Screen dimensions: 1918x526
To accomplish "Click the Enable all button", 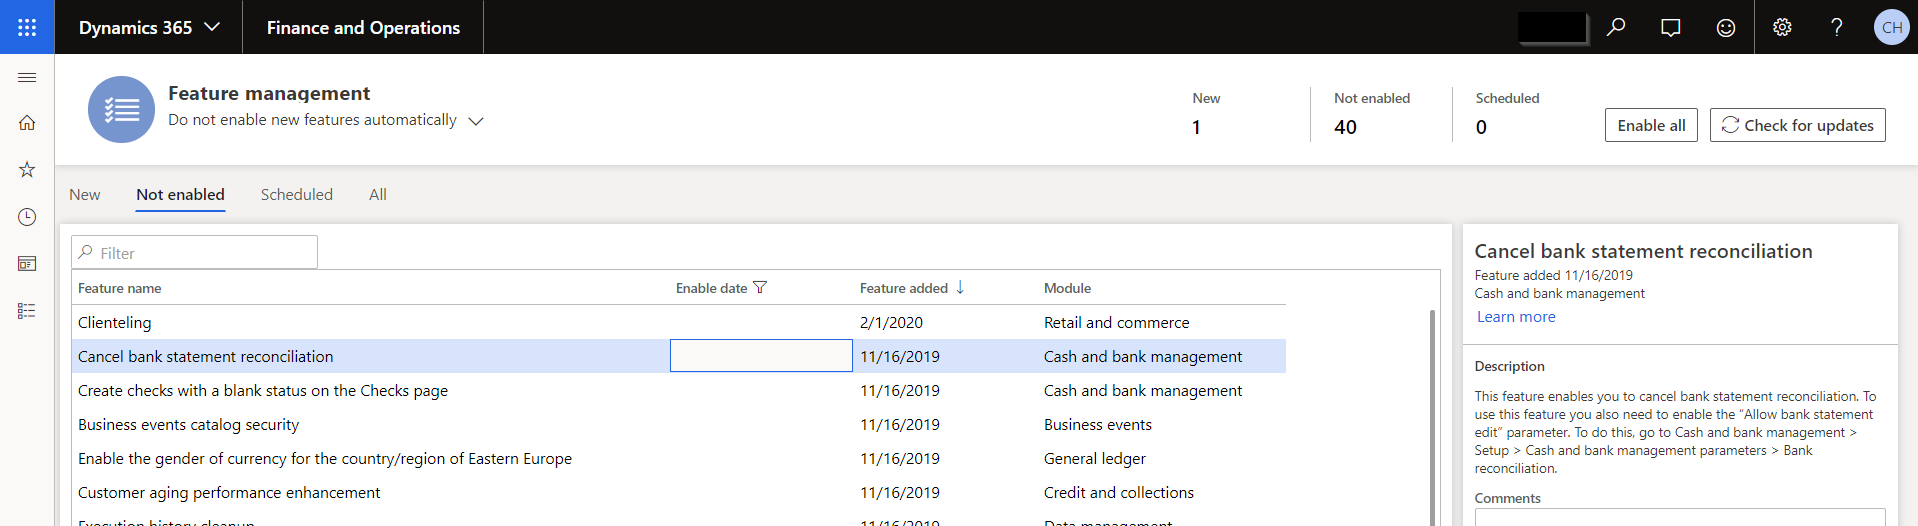I will pos(1651,125).
